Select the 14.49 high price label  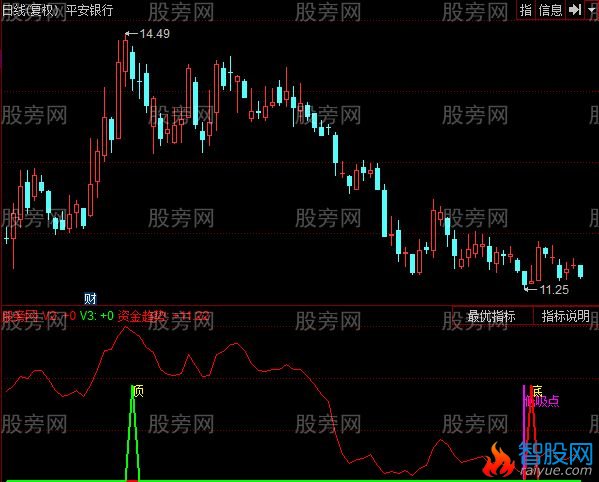pos(154,34)
